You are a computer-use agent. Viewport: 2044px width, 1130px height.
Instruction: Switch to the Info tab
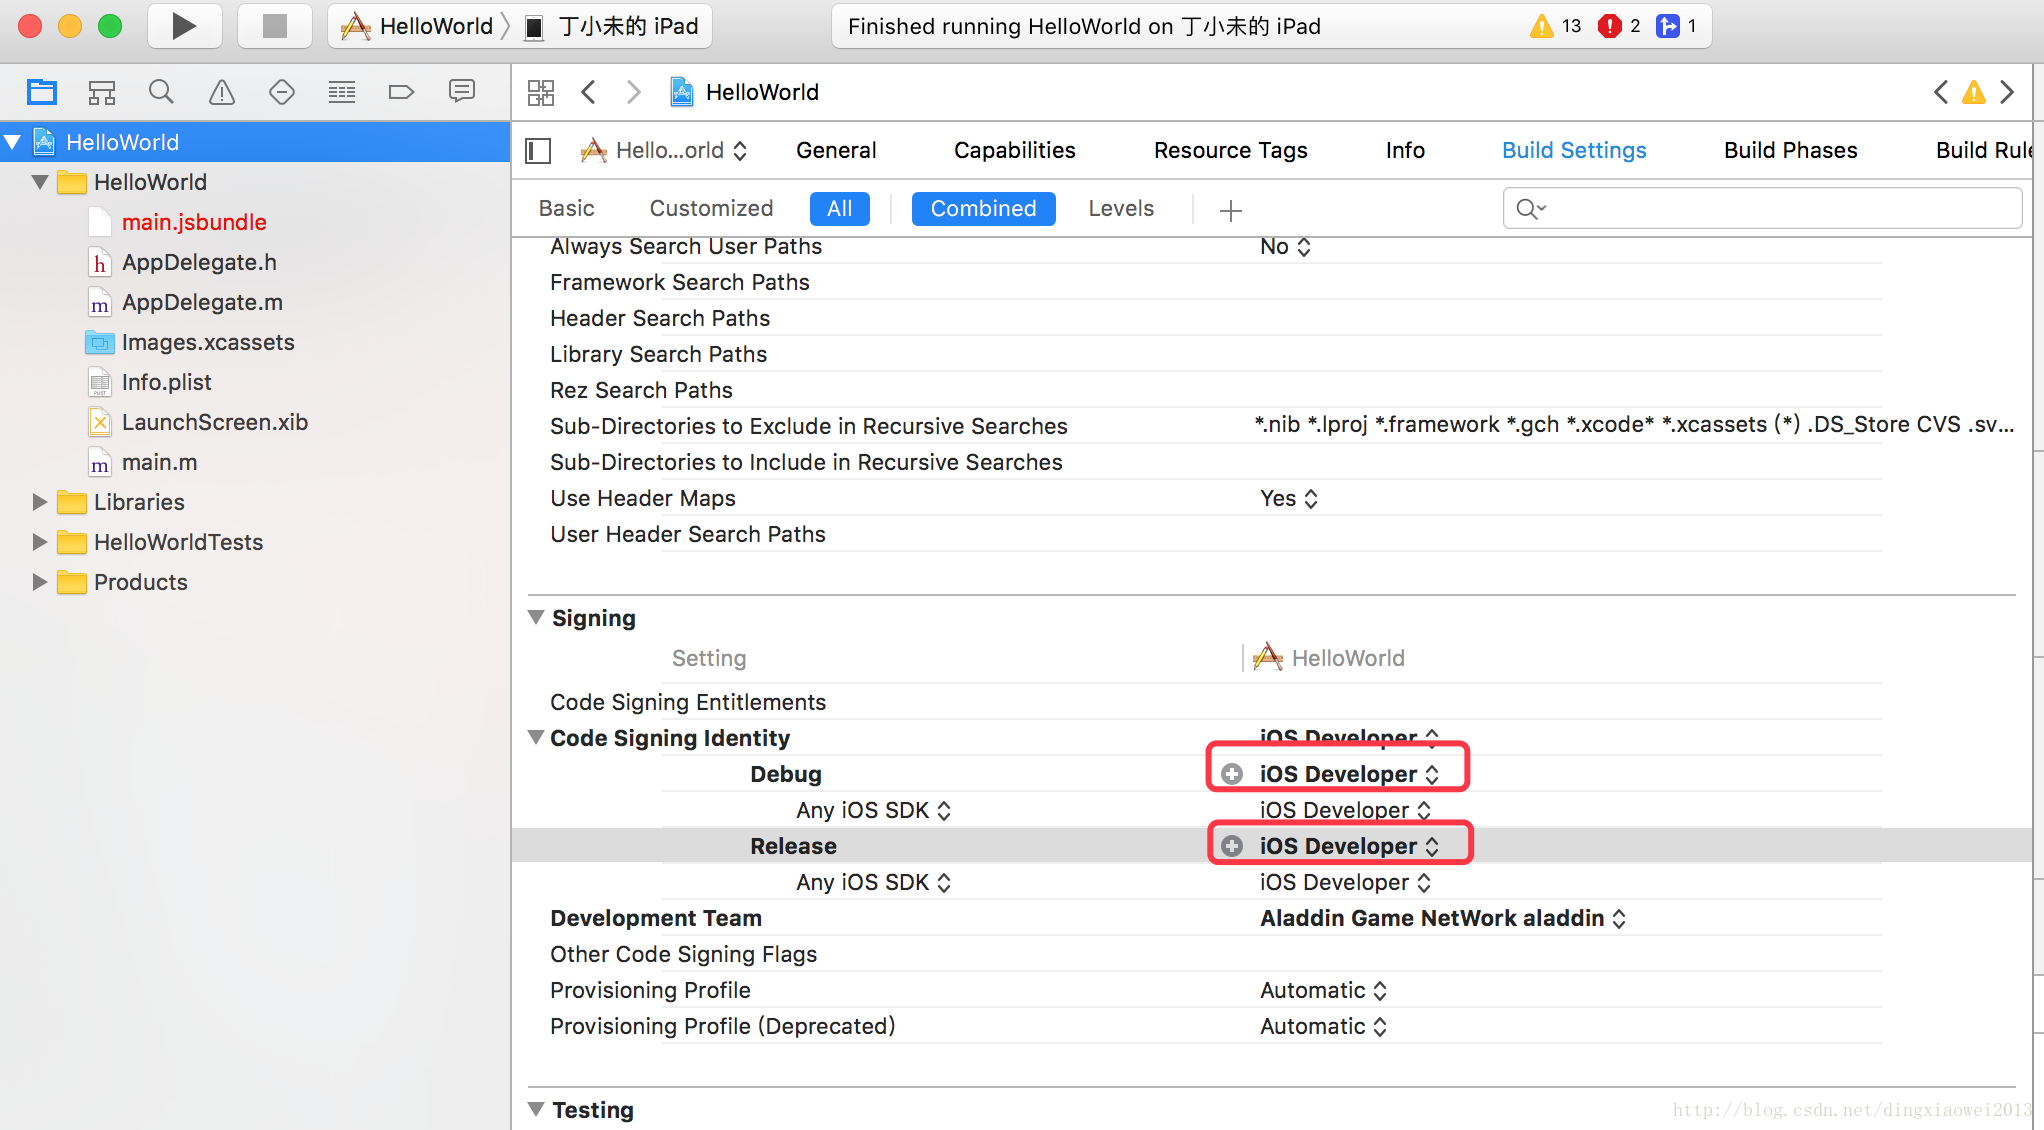pos(1405,150)
